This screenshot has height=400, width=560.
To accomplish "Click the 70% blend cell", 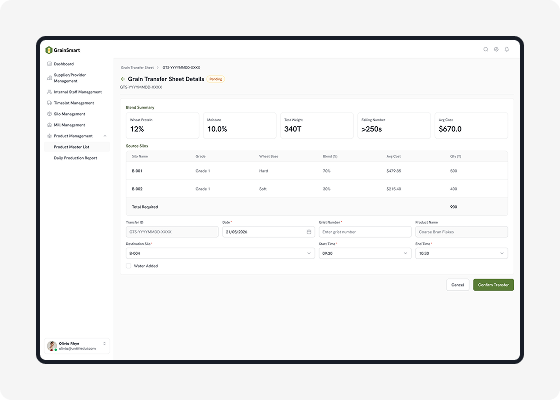I will click(x=326, y=171).
